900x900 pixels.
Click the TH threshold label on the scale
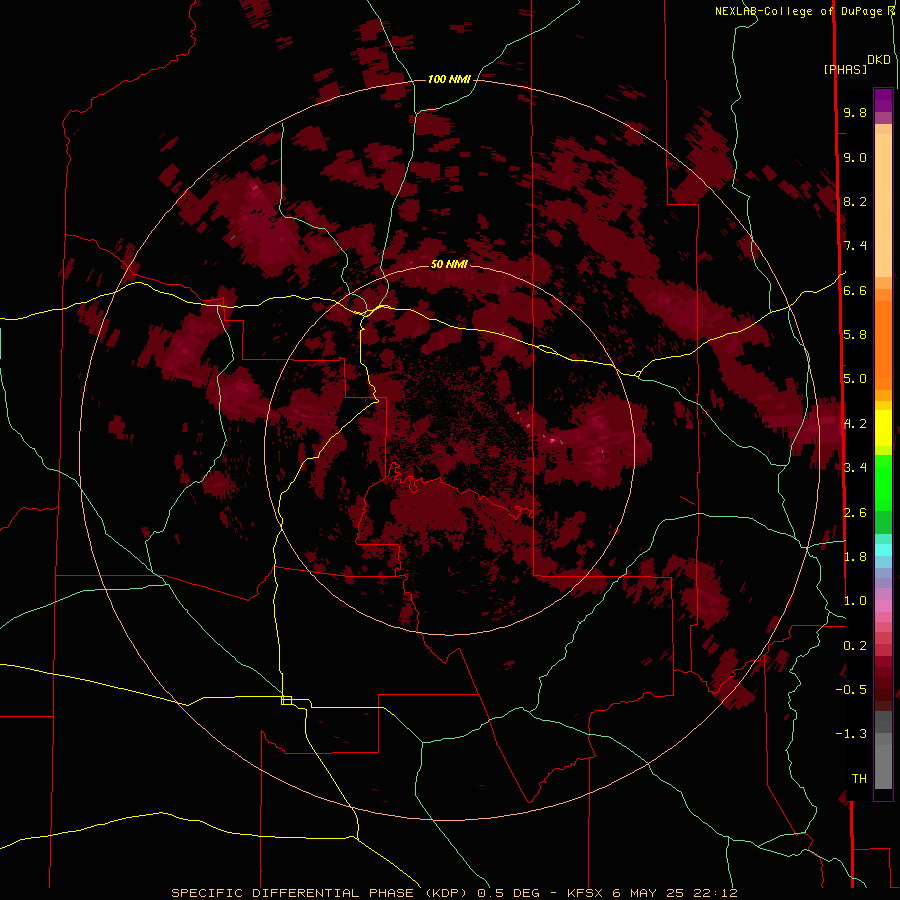859,779
